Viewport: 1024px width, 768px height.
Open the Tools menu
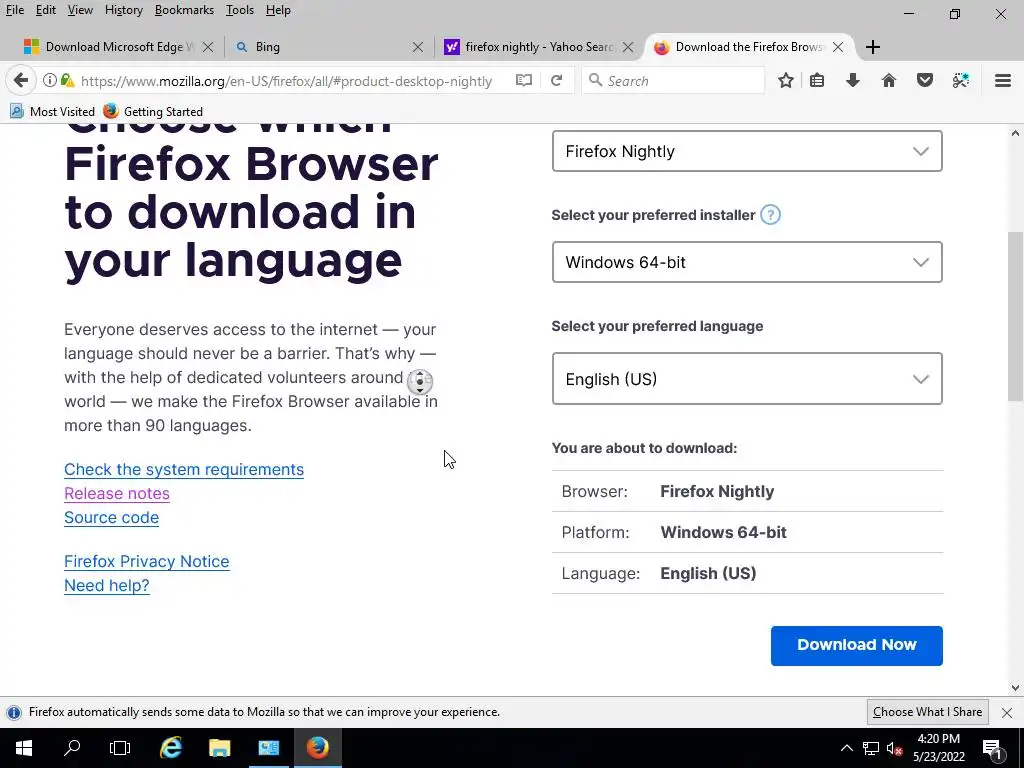(240, 10)
